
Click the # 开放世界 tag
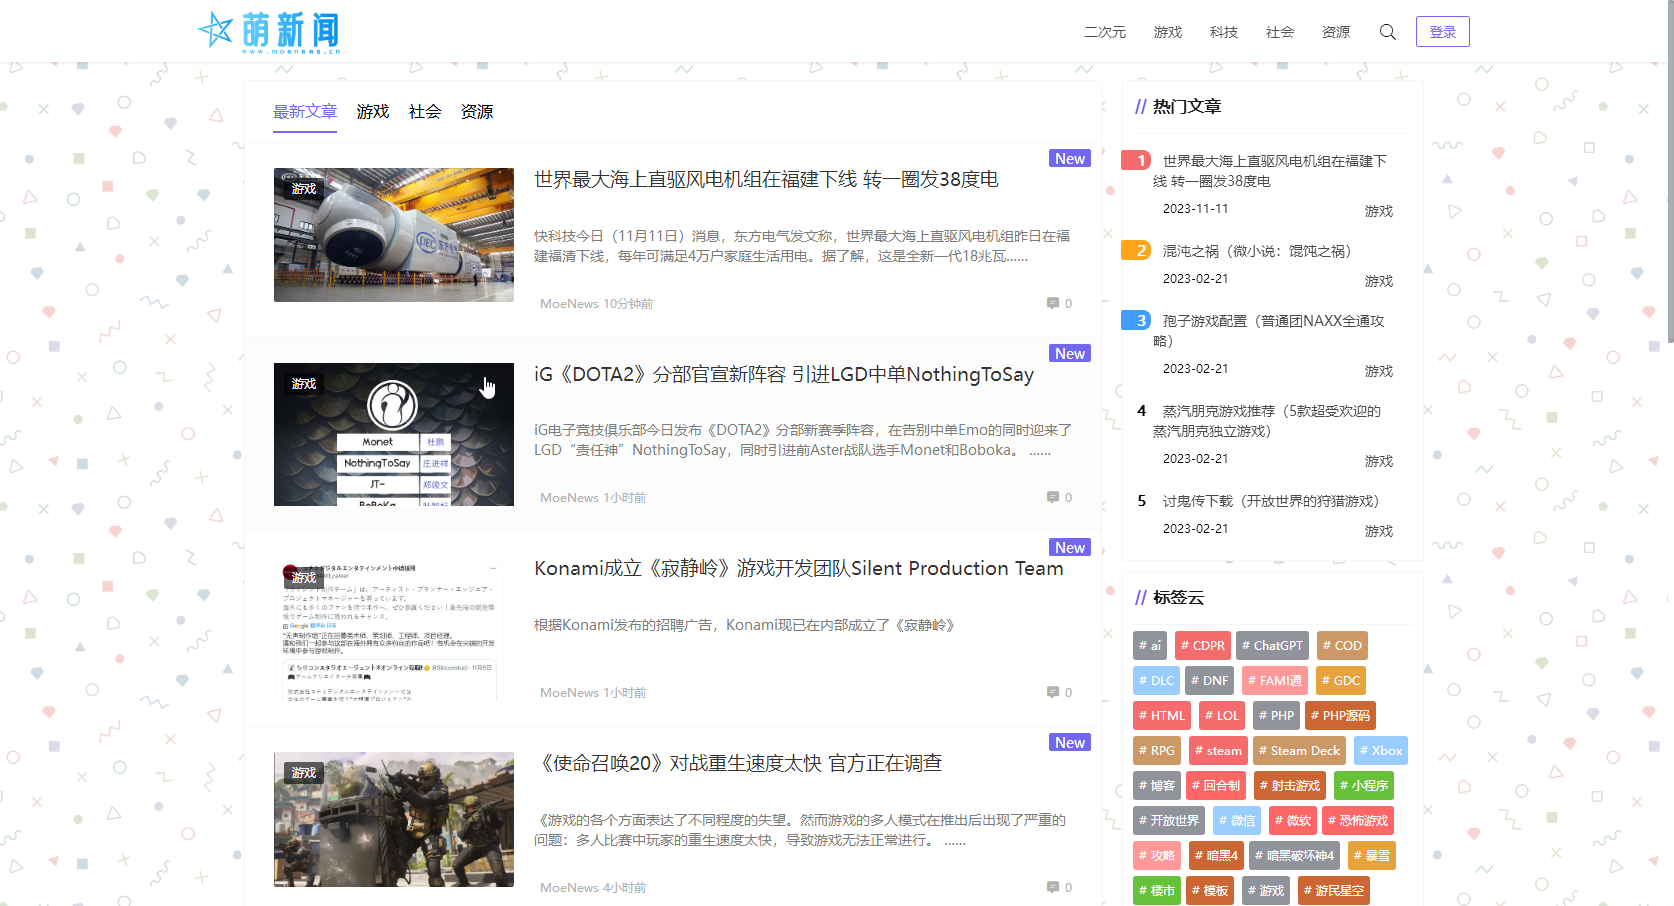click(x=1169, y=821)
